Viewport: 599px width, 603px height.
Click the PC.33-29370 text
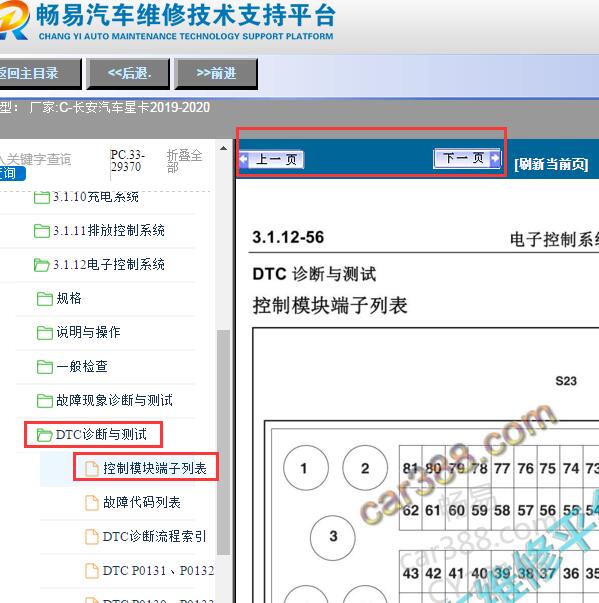(x=127, y=161)
